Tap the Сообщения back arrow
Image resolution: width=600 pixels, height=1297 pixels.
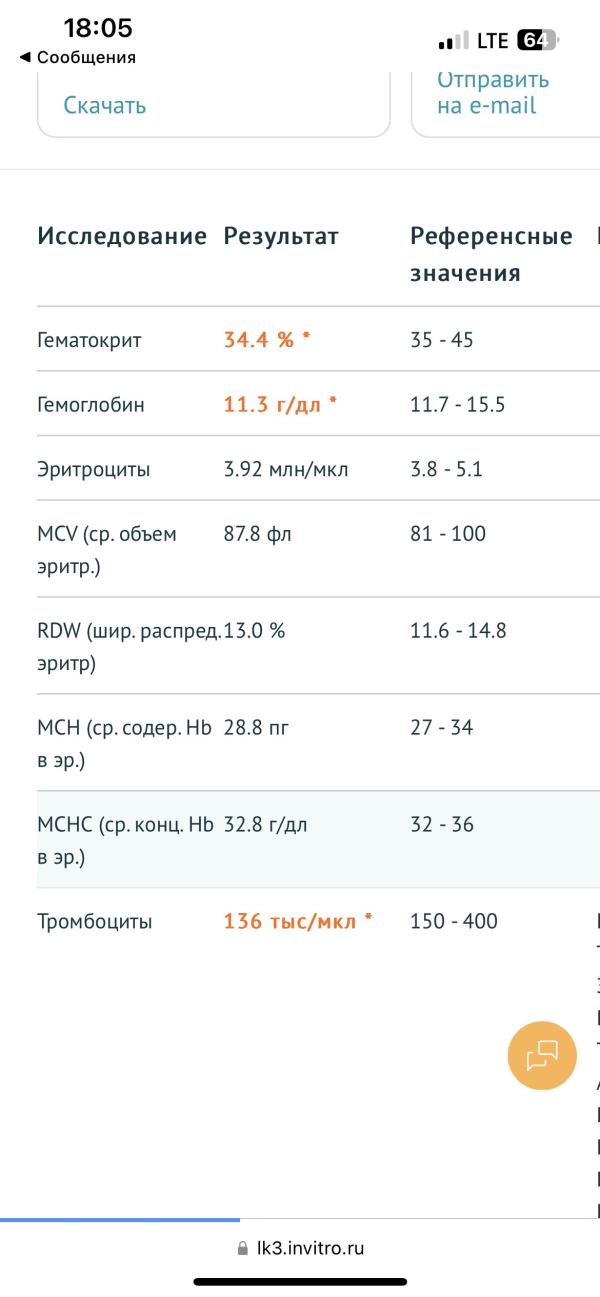(25, 57)
